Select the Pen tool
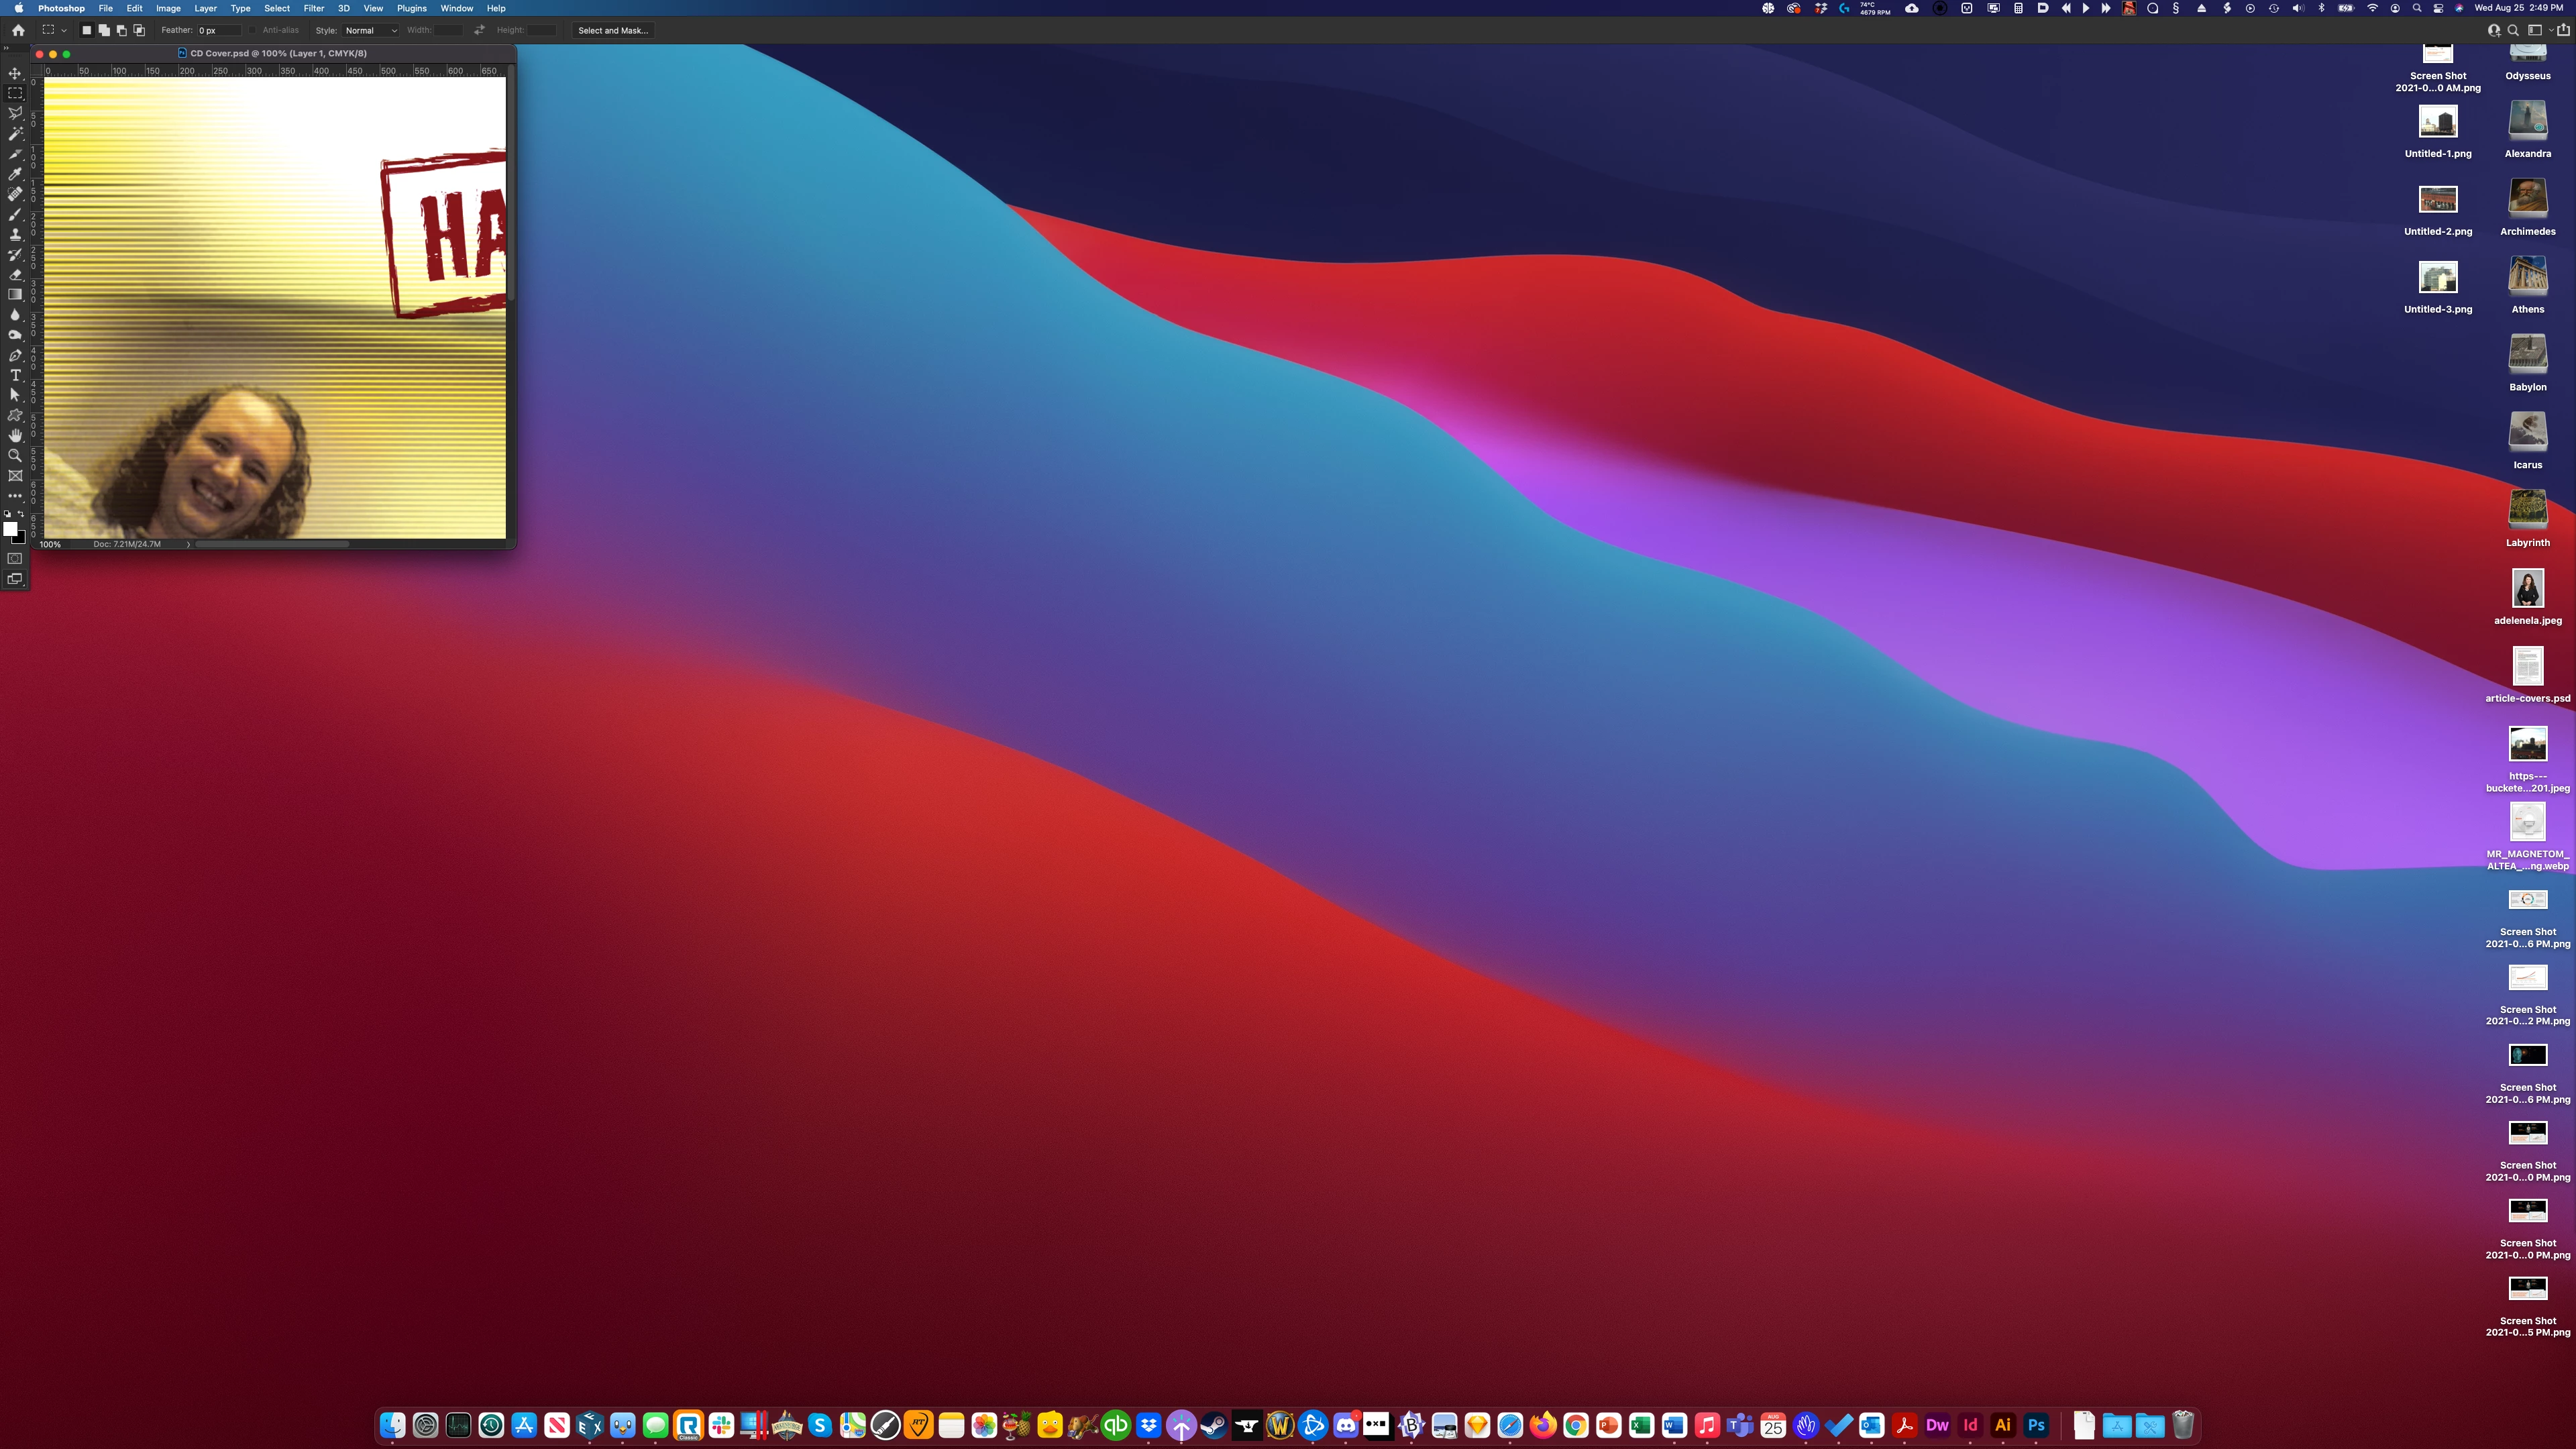This screenshot has height=1449, width=2576. click(x=15, y=355)
